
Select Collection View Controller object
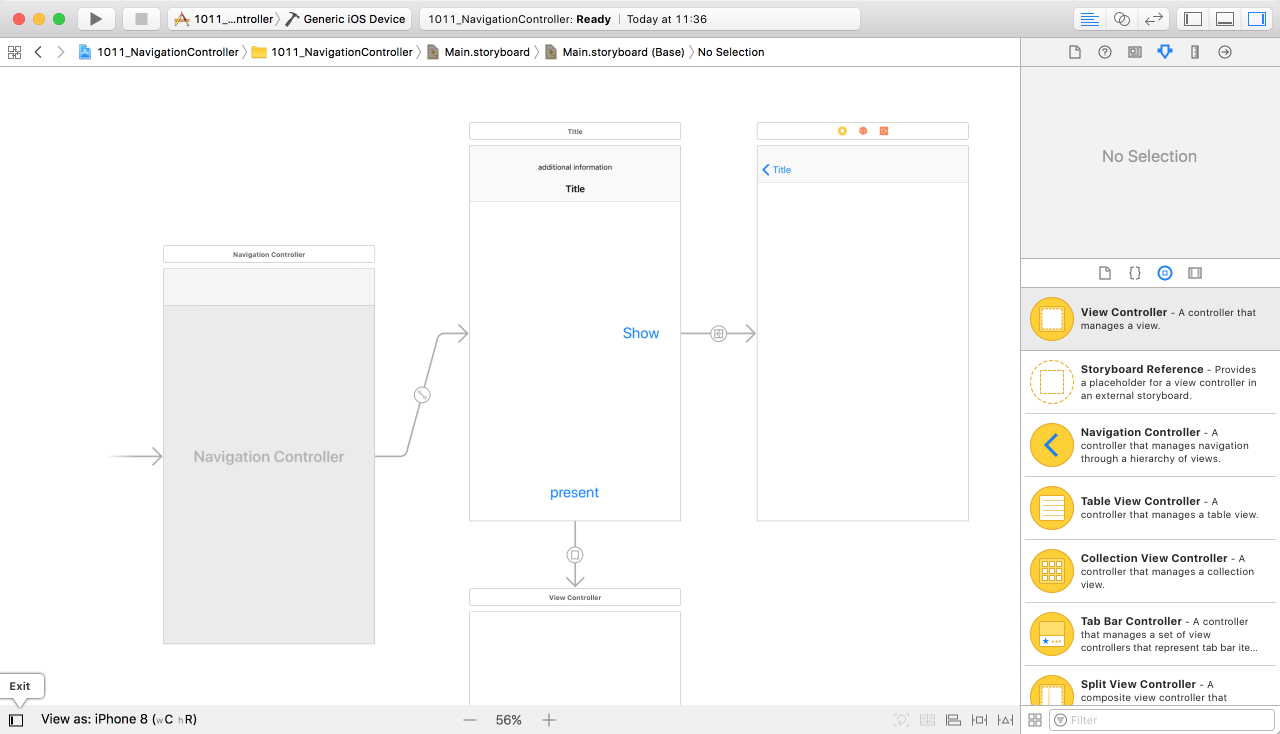click(1150, 571)
